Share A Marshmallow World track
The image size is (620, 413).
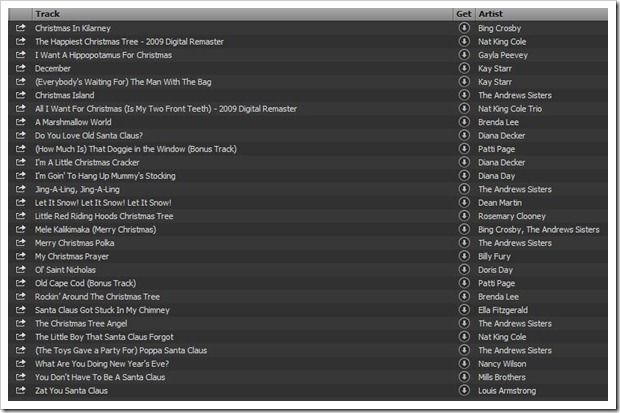[x=21, y=122]
